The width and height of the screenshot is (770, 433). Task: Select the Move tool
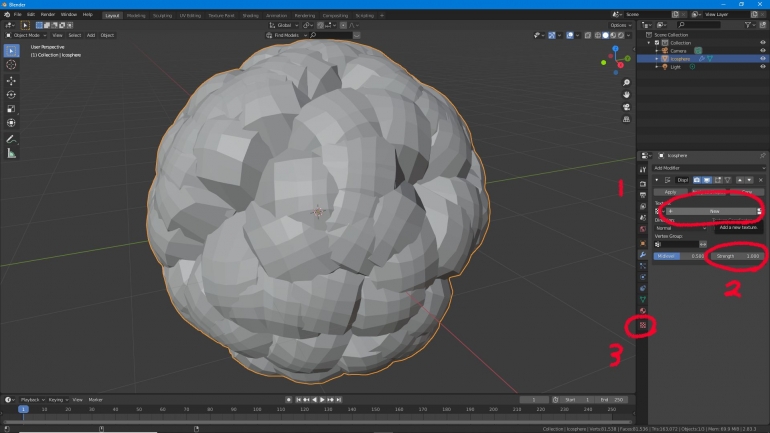[11, 81]
